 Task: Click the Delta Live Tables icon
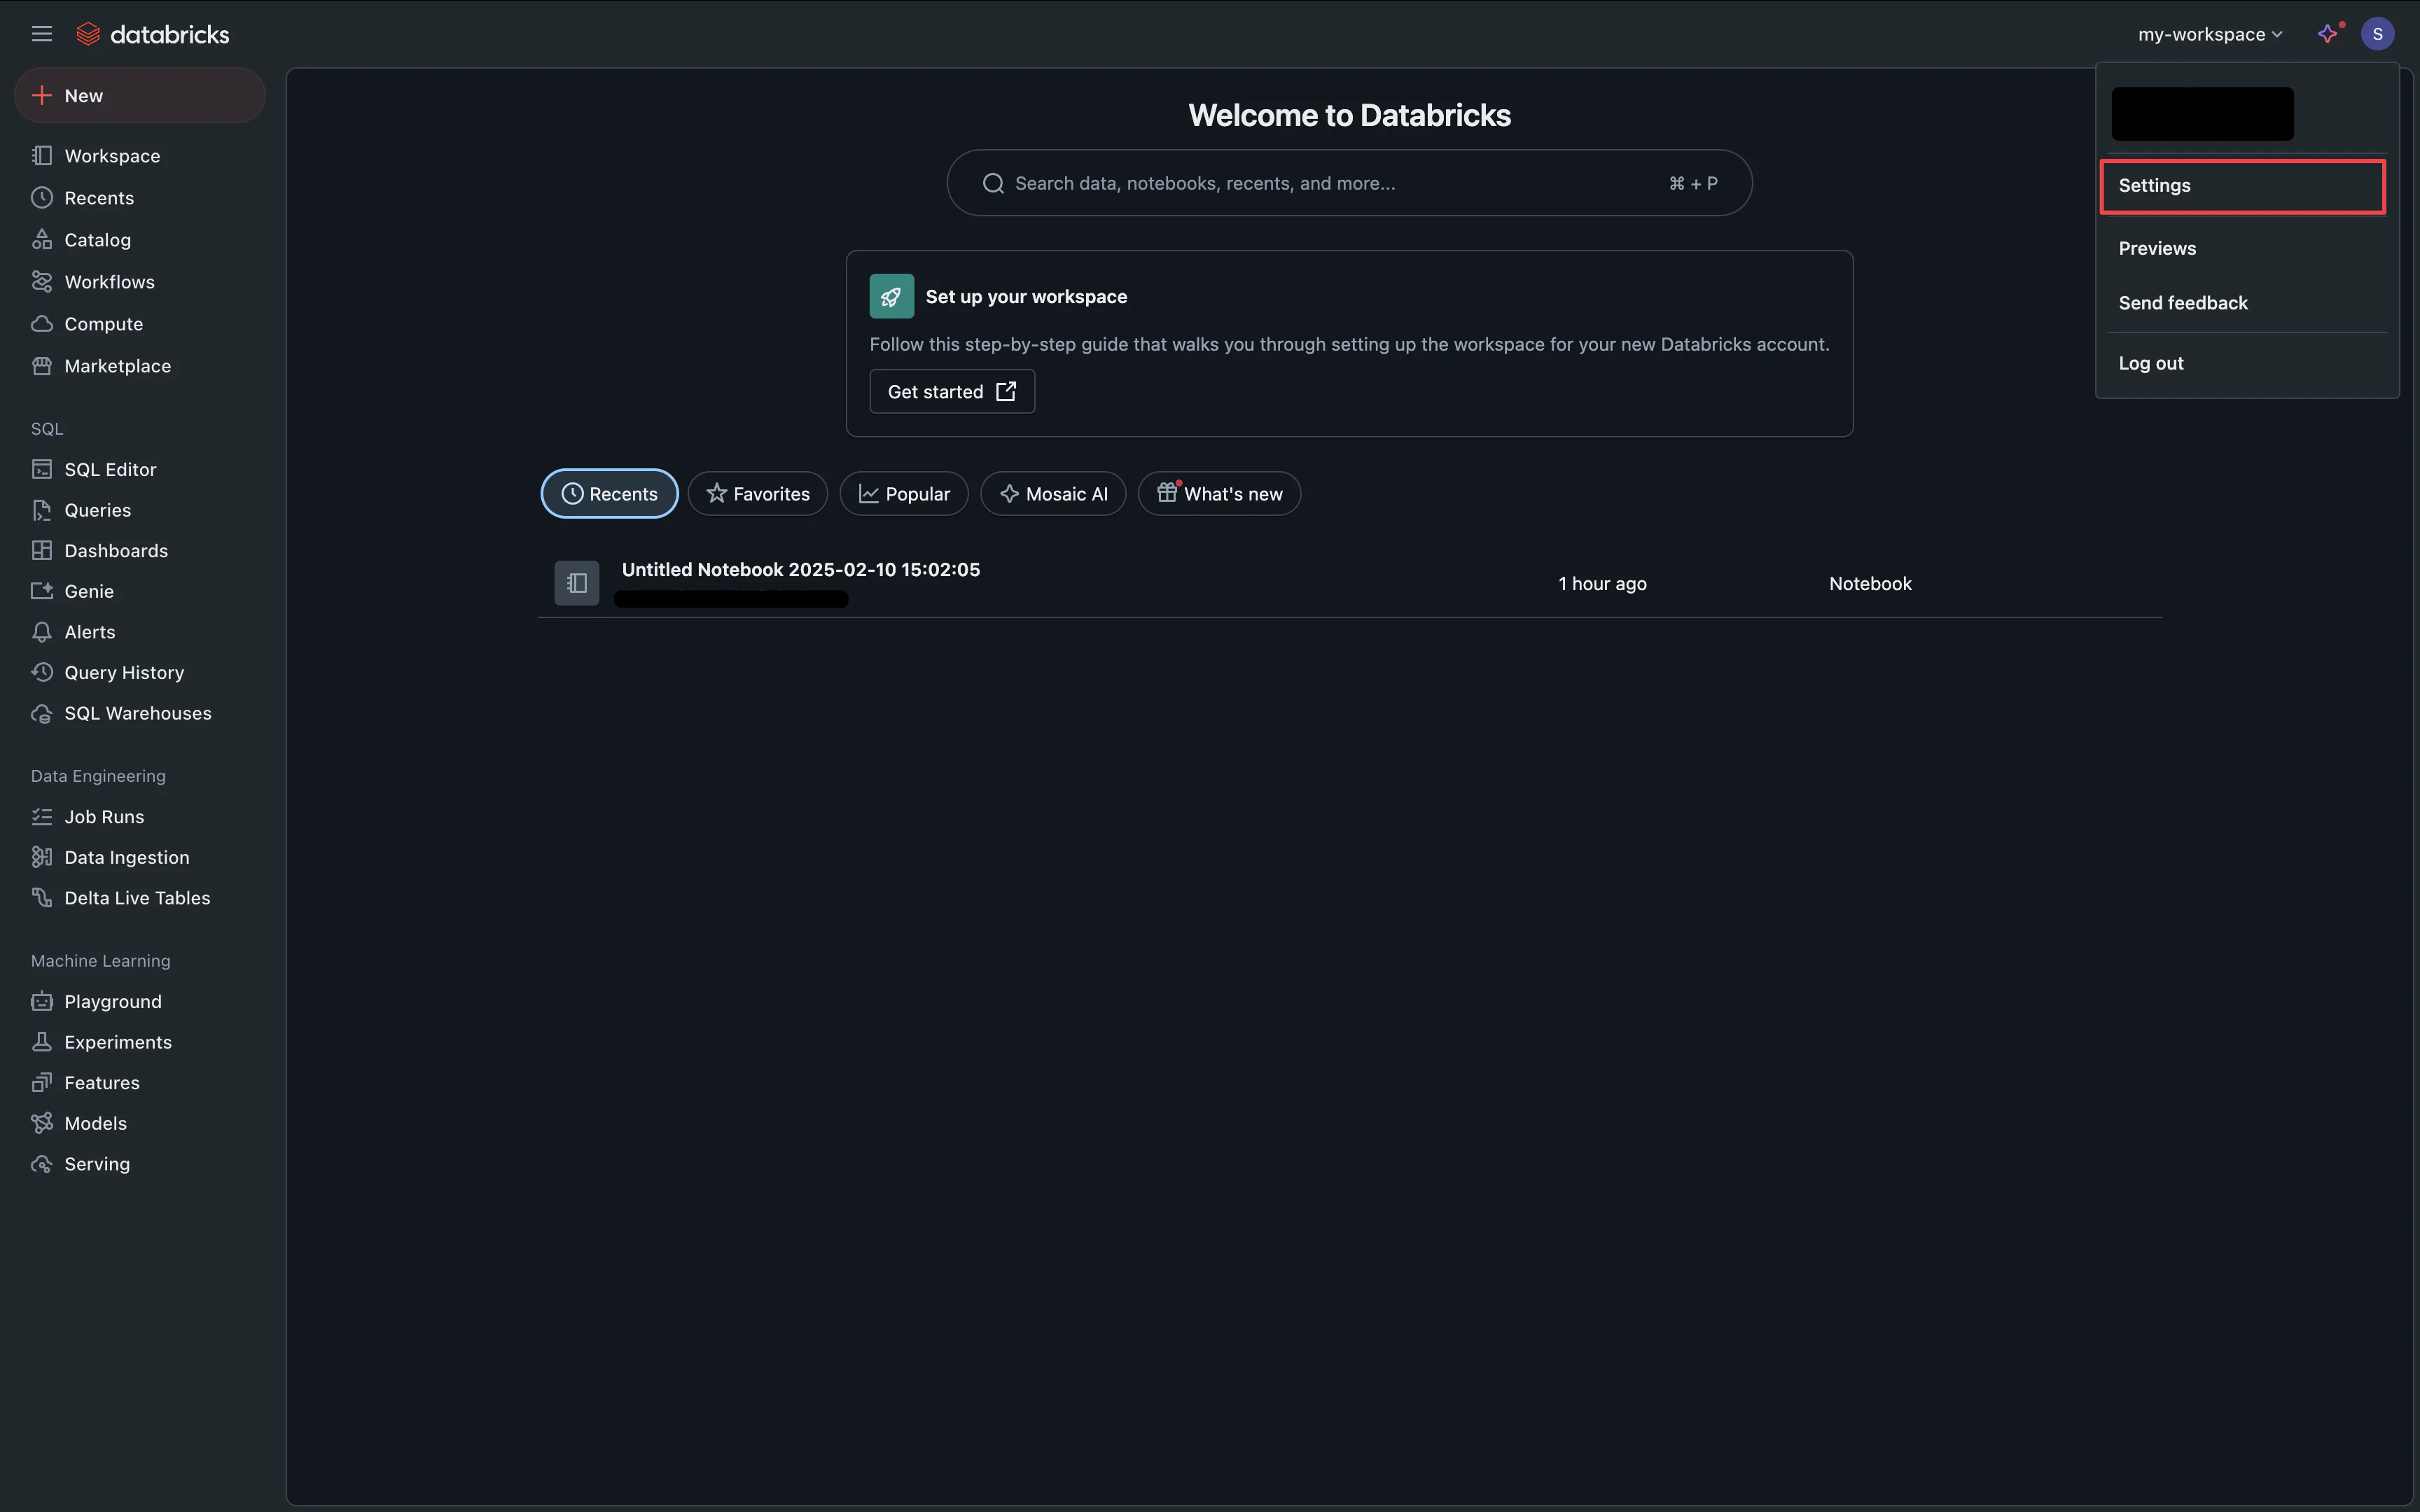point(42,898)
